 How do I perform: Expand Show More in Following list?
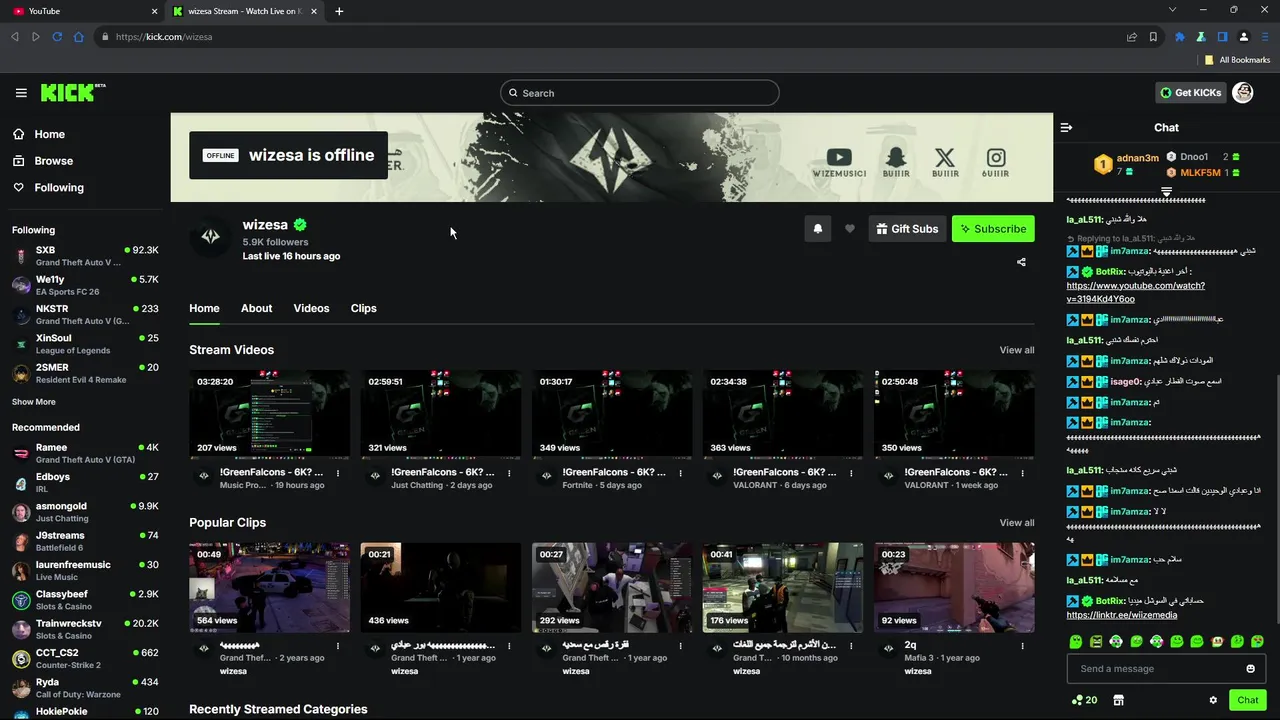click(x=34, y=402)
